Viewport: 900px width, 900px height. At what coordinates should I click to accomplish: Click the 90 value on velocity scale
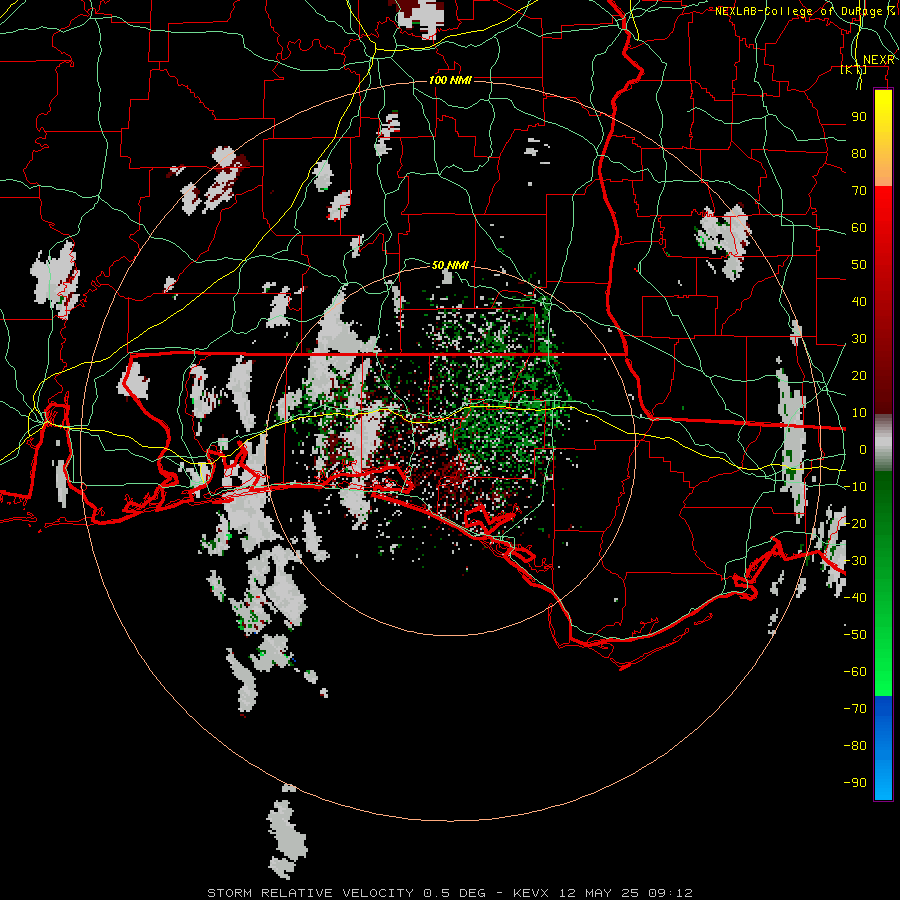[859, 117]
